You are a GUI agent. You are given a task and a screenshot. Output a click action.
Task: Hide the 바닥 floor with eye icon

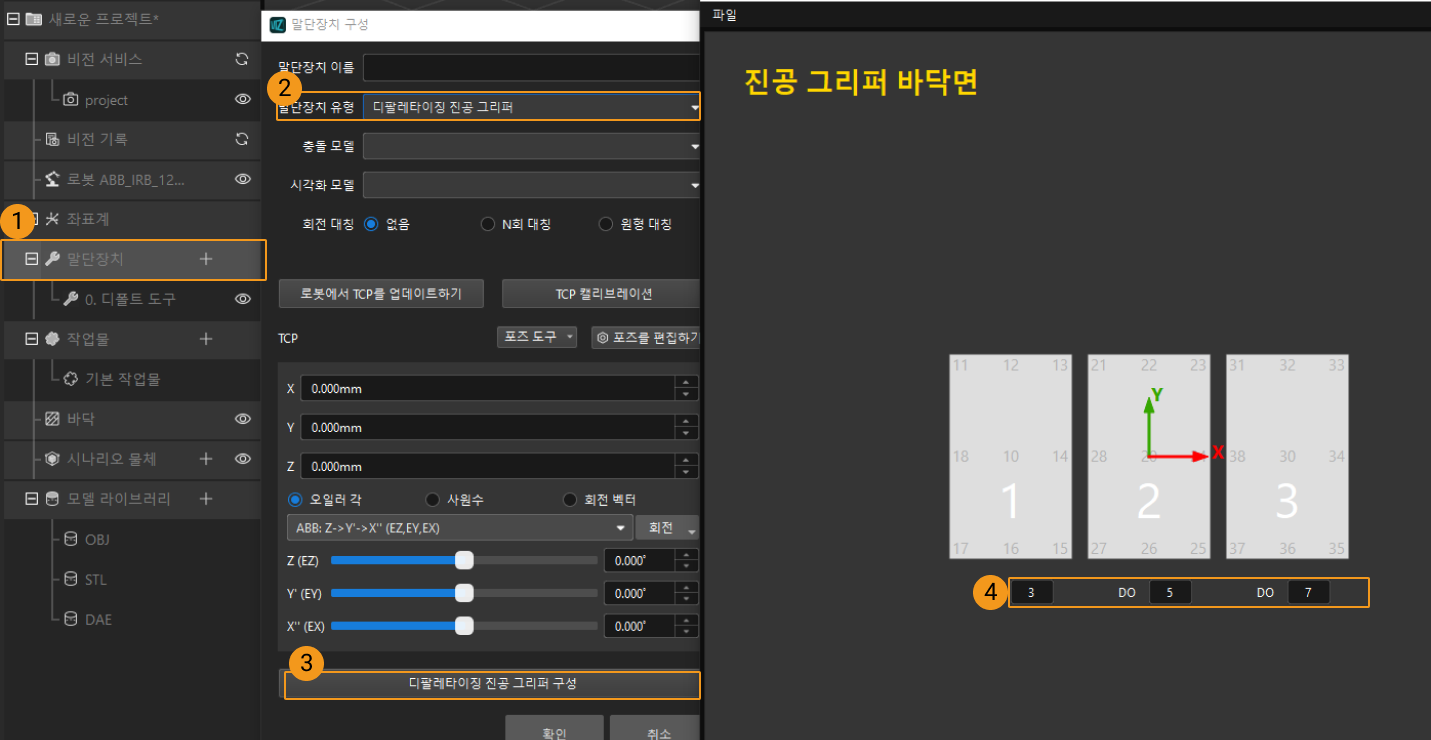(241, 419)
